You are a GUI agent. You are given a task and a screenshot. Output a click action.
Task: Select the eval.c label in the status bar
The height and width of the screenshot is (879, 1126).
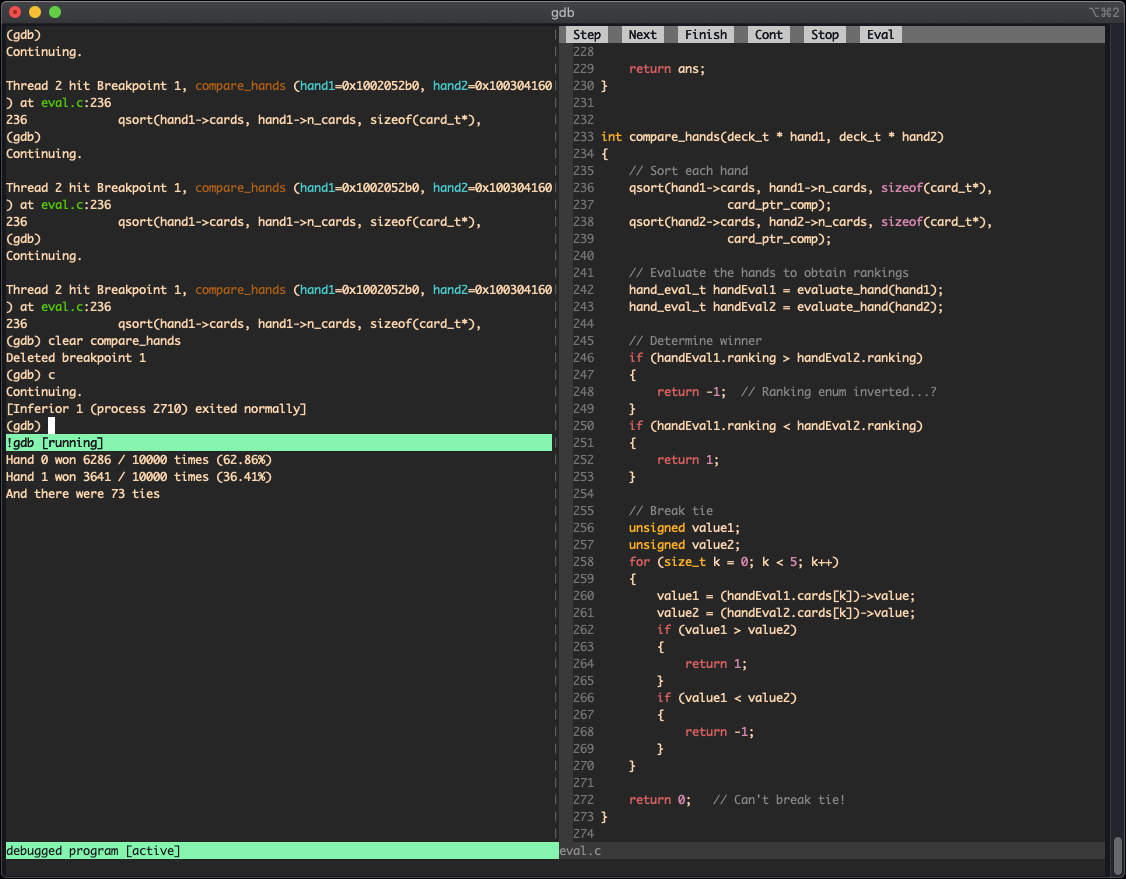tap(580, 851)
